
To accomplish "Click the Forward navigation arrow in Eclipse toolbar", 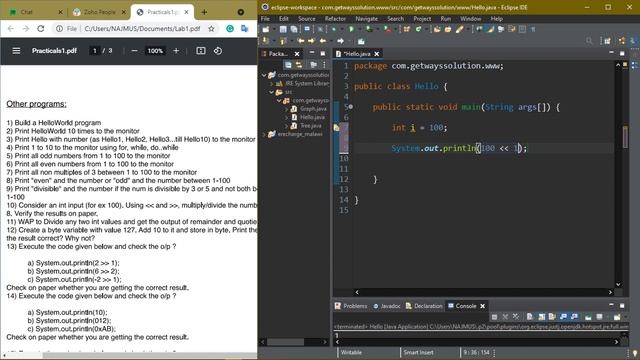I will [x=340, y=41].
